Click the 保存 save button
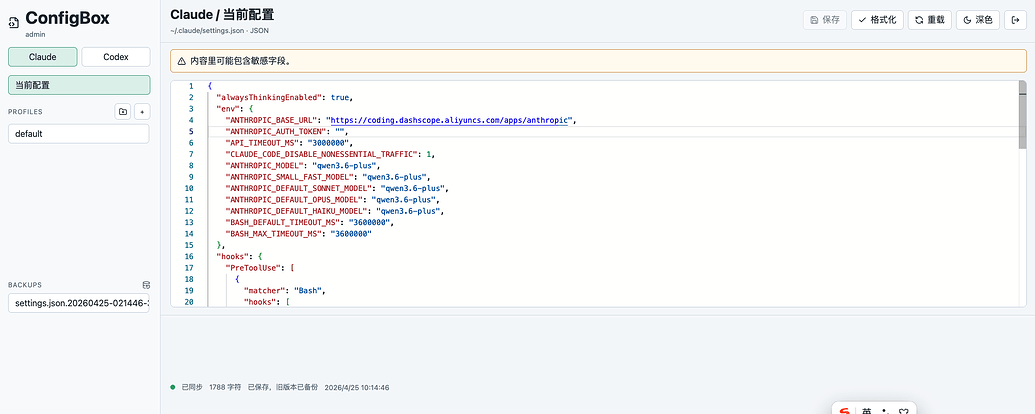Screen dimensions: 1035x414 pos(824,20)
